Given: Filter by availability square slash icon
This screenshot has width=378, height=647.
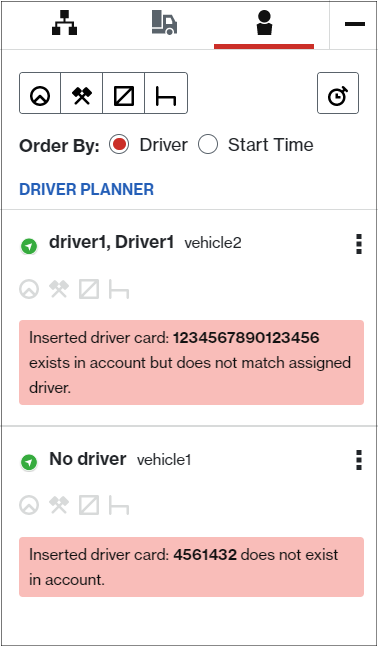Looking at the screenshot, I should pos(124,93).
